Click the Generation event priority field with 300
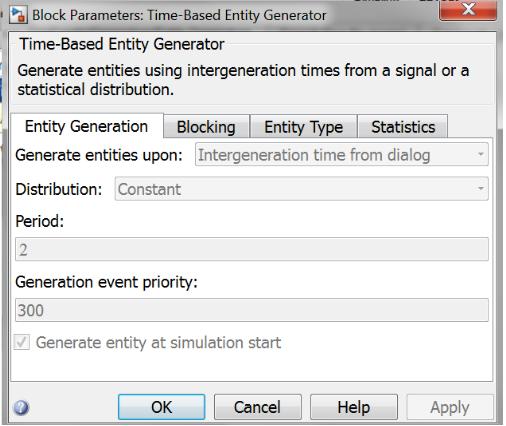 [252, 310]
